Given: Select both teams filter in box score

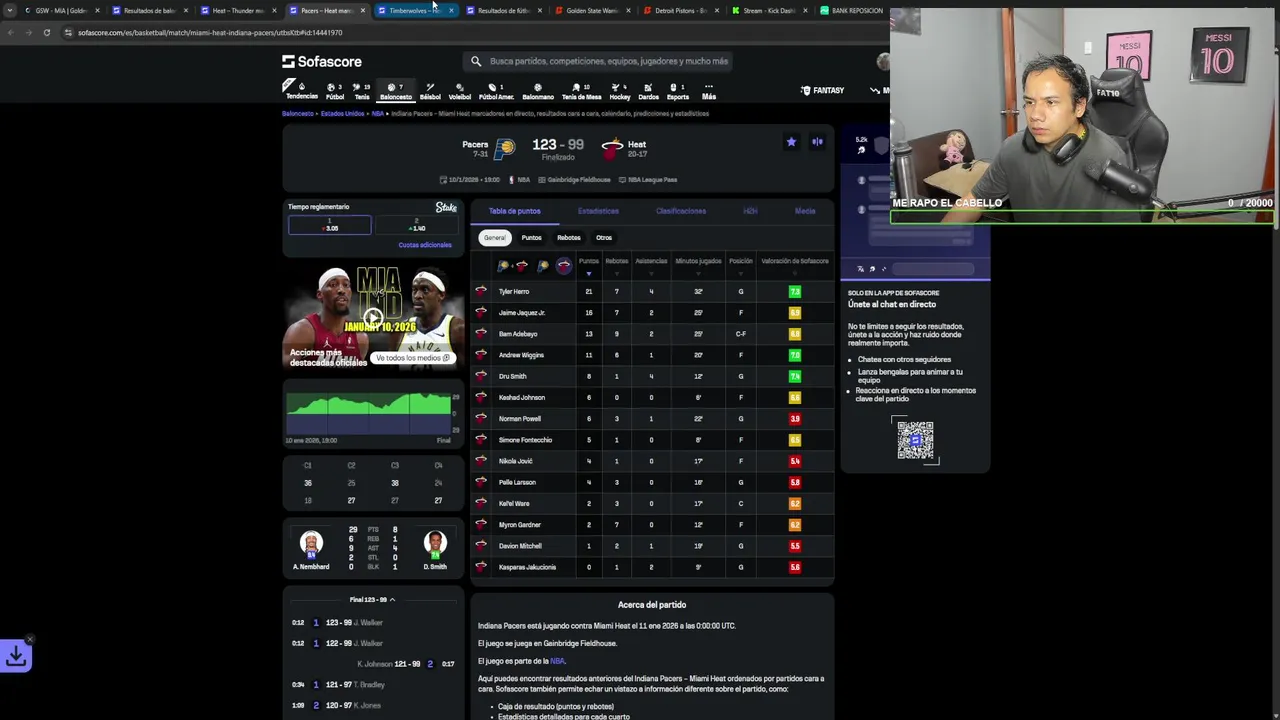Looking at the screenshot, I should click(512, 265).
